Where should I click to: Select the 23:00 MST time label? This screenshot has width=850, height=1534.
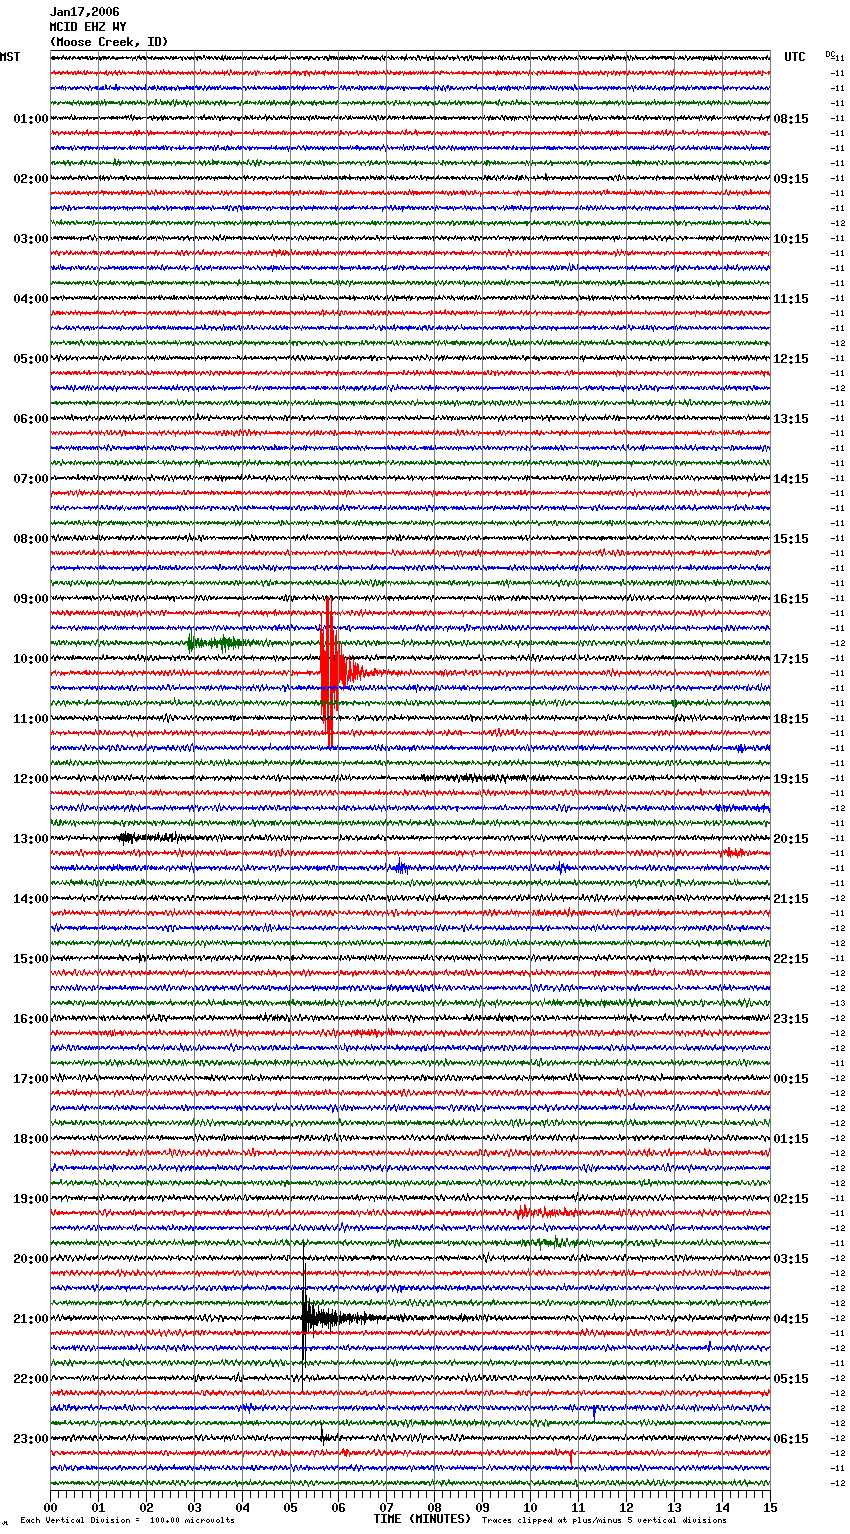tap(30, 1439)
